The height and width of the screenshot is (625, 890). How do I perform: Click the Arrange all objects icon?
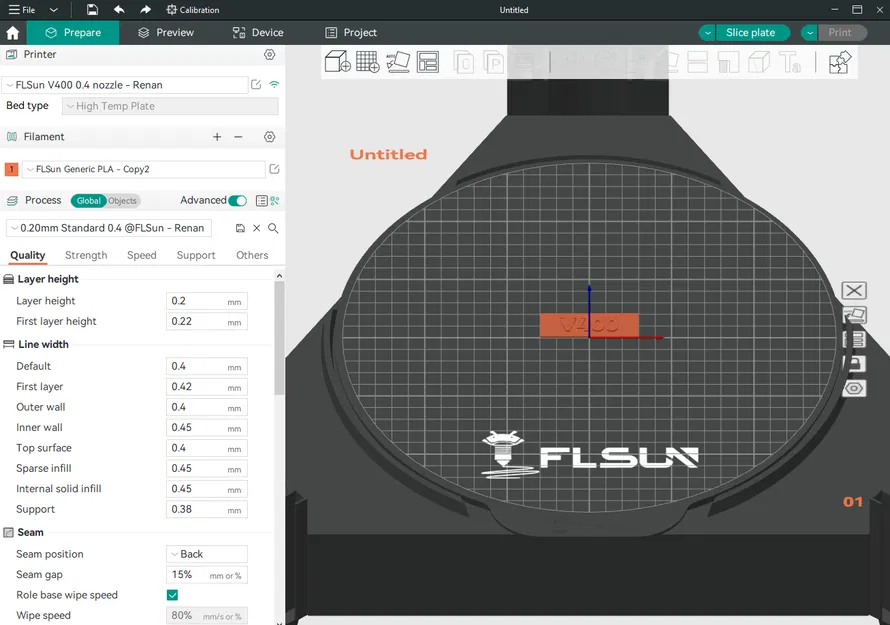tap(427, 61)
